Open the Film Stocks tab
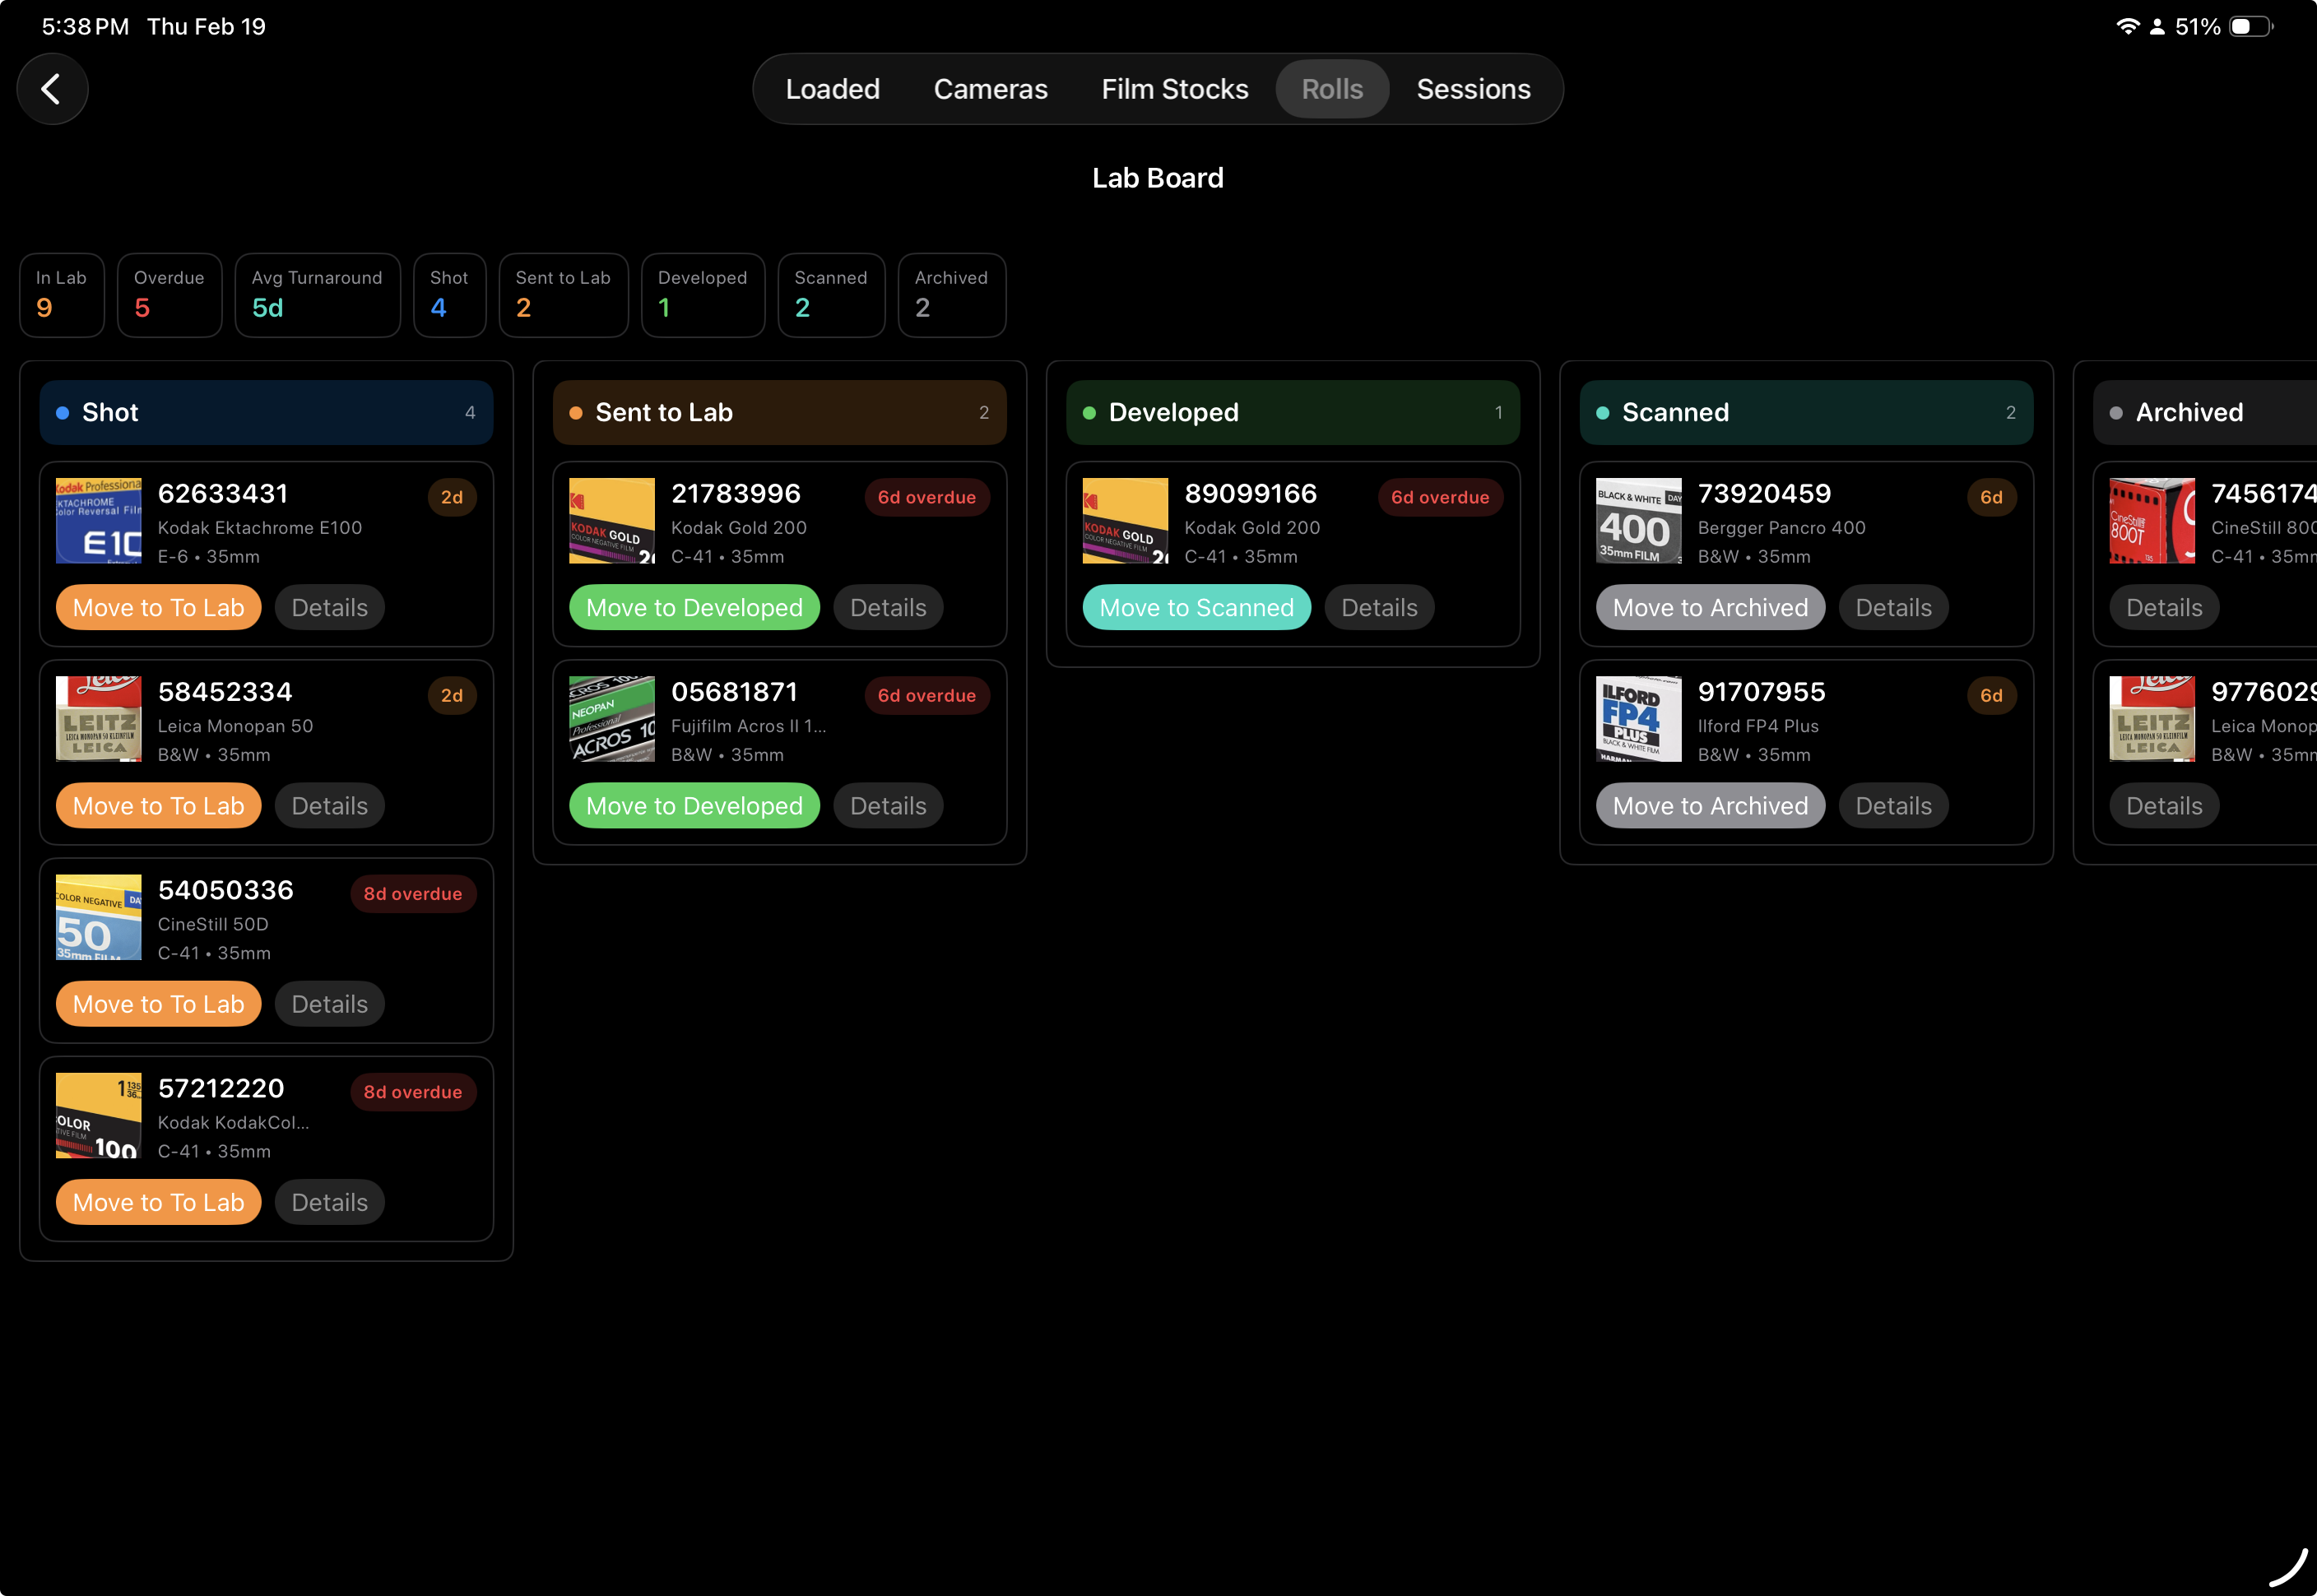 (x=1173, y=88)
